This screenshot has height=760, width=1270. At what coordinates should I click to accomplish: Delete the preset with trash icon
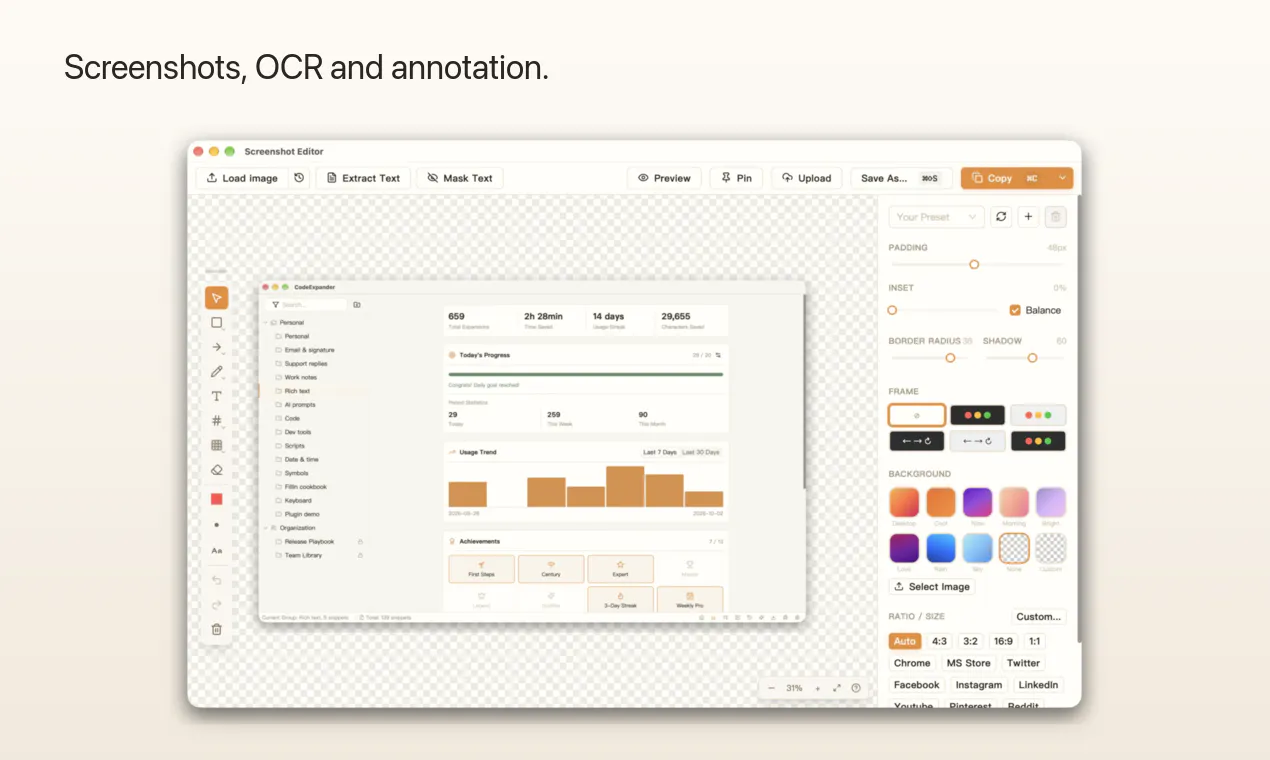tap(1056, 216)
